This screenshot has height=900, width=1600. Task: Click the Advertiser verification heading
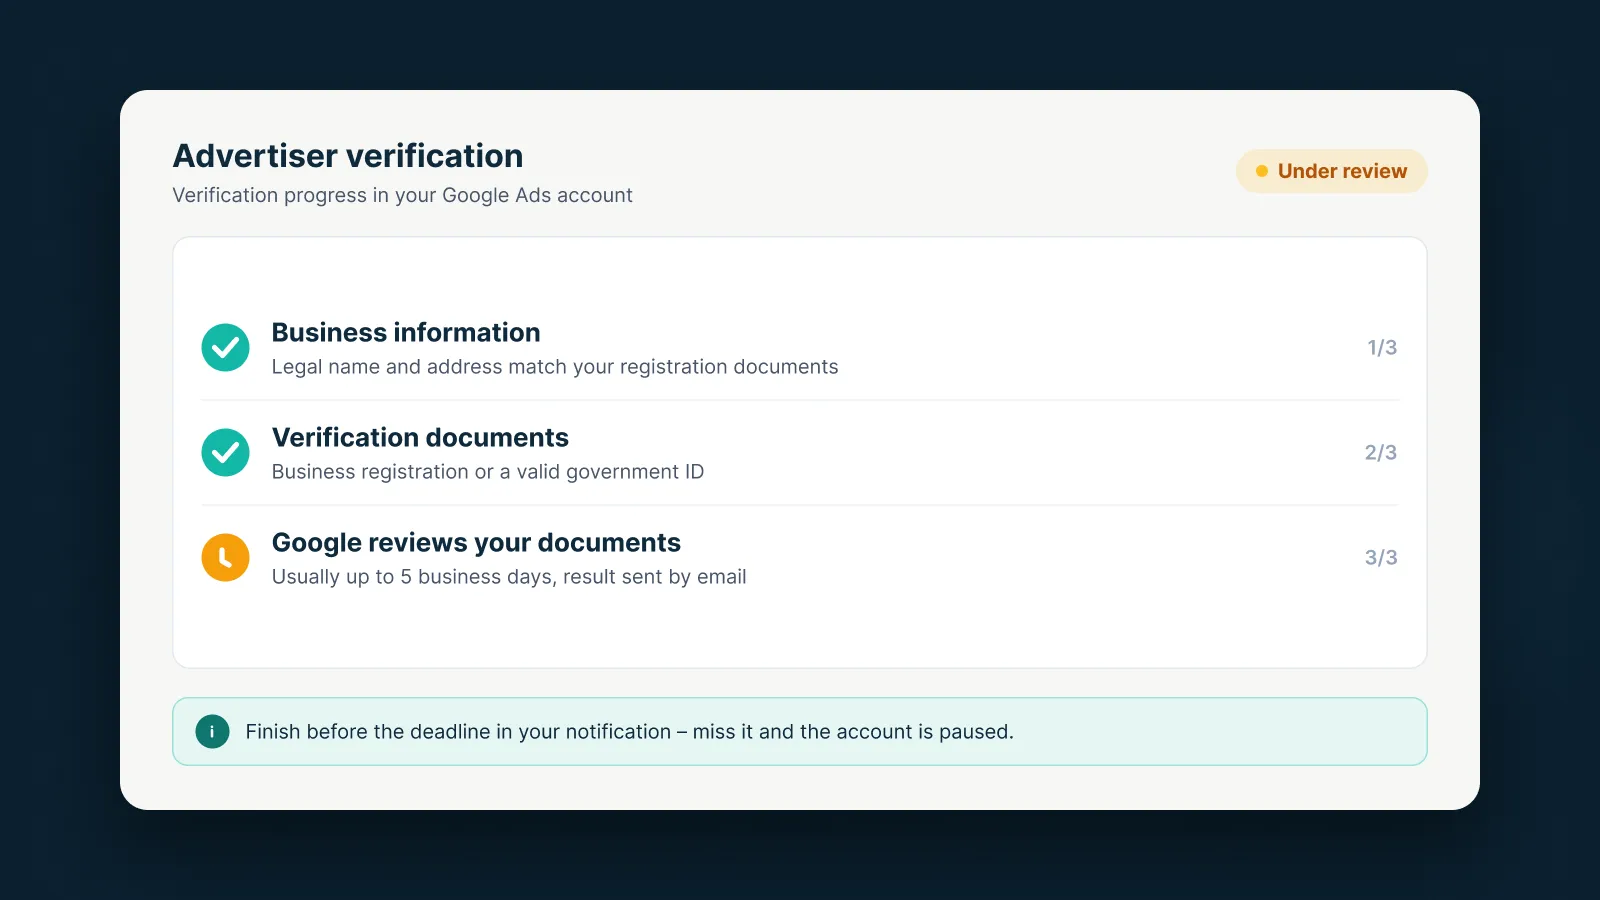pyautogui.click(x=348, y=156)
